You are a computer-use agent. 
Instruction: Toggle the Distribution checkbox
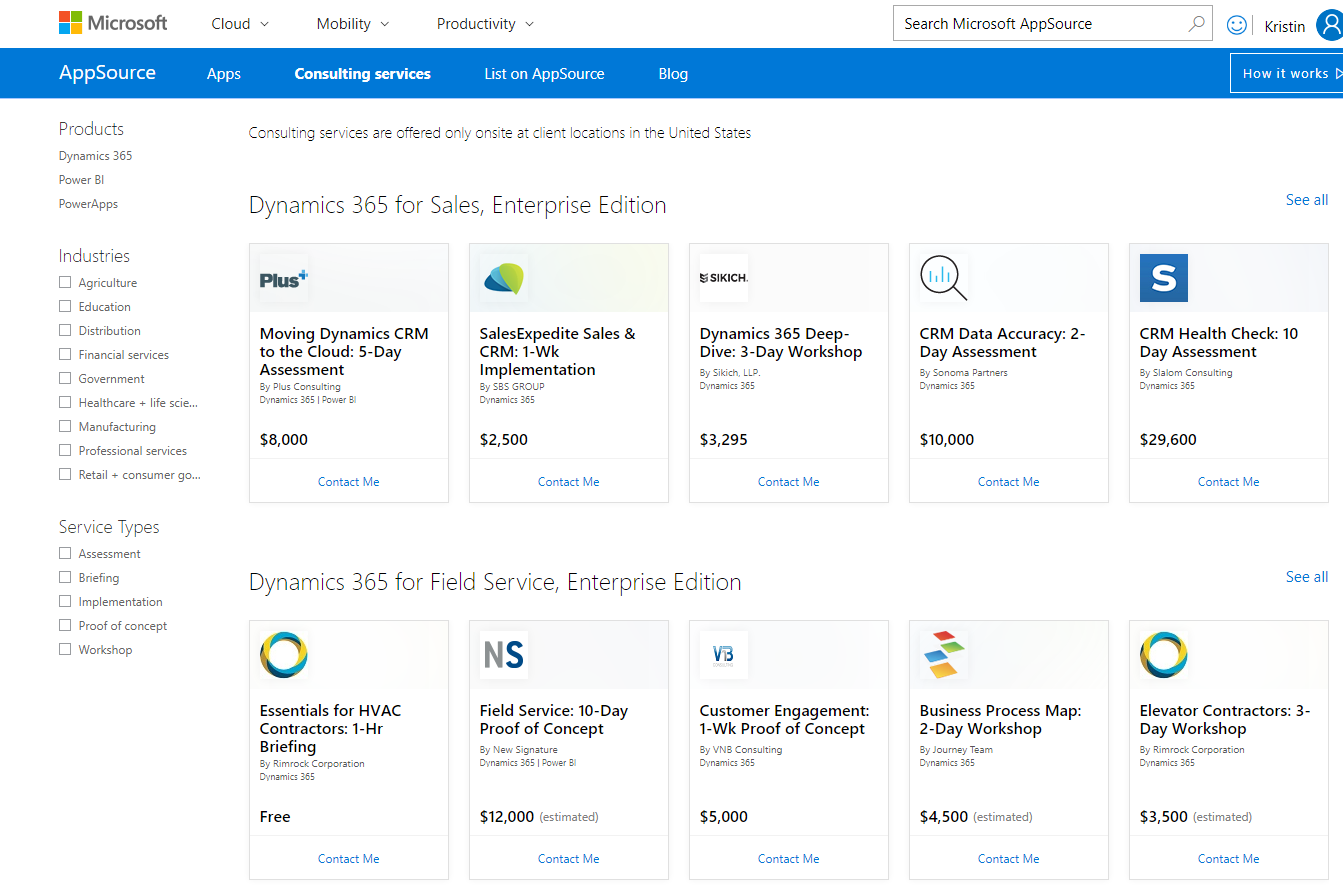point(65,331)
